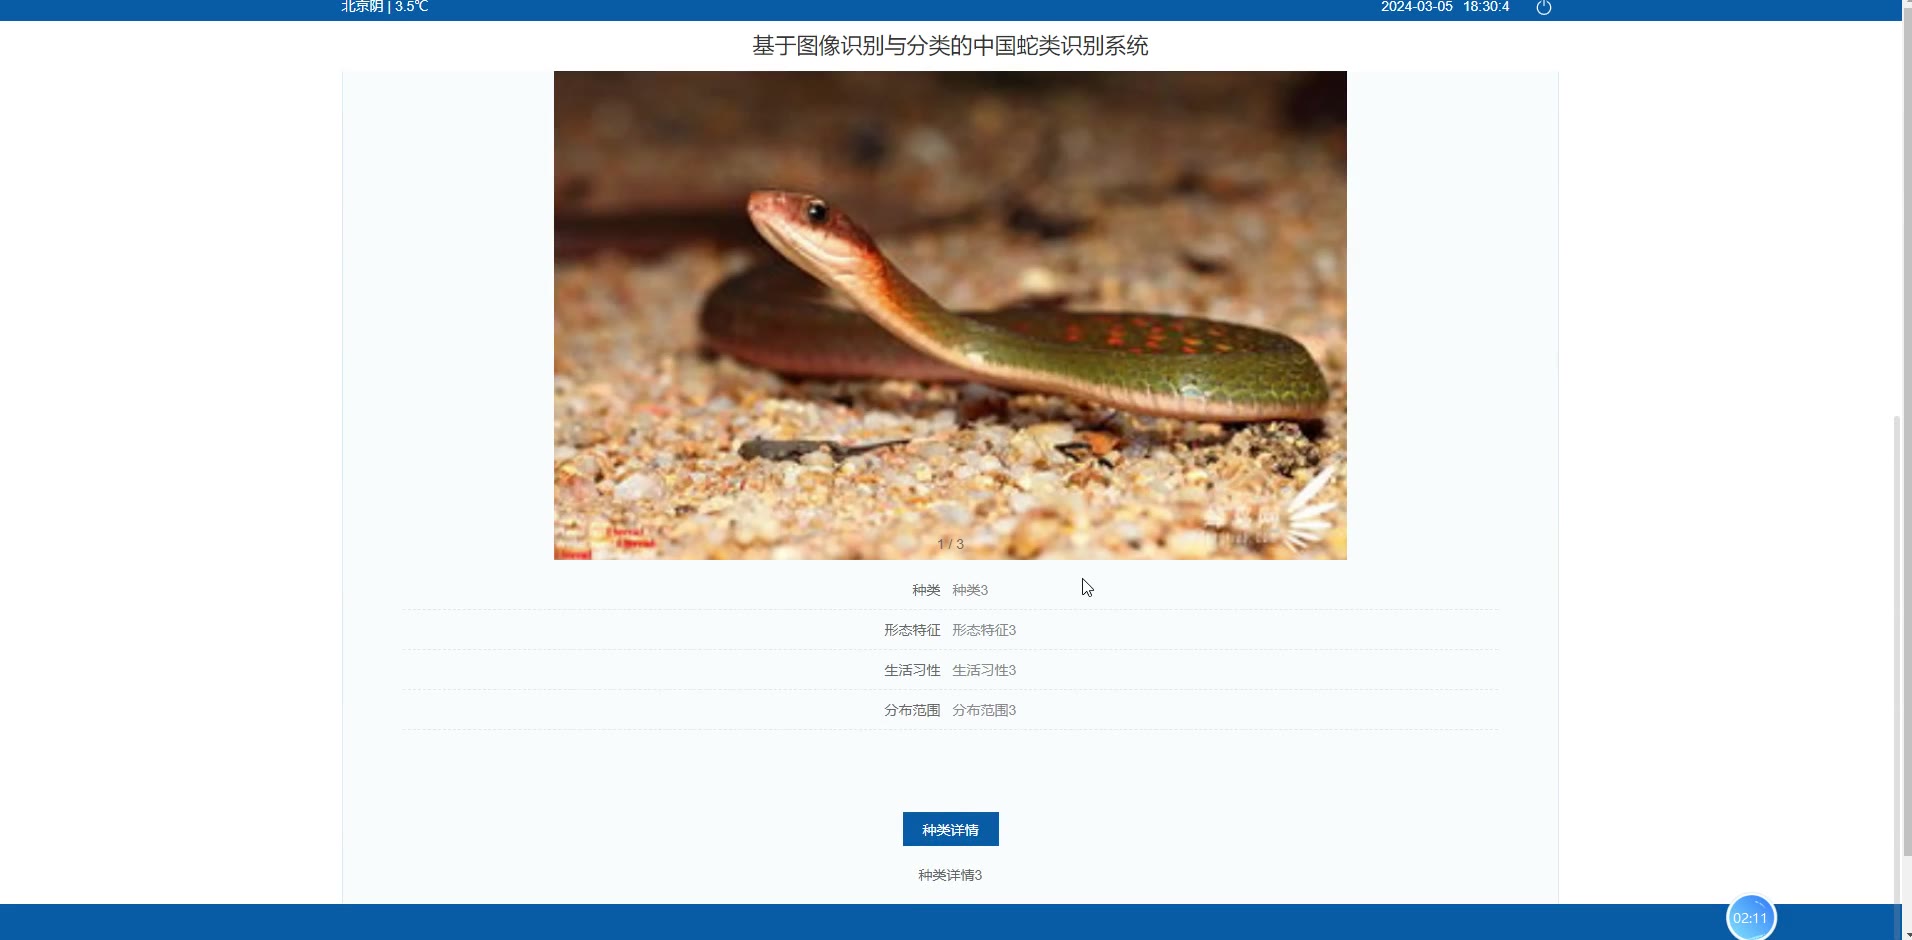Click the scrollbar down arrow at bottom right
This screenshot has width=1912, height=940.
pos(1906,935)
